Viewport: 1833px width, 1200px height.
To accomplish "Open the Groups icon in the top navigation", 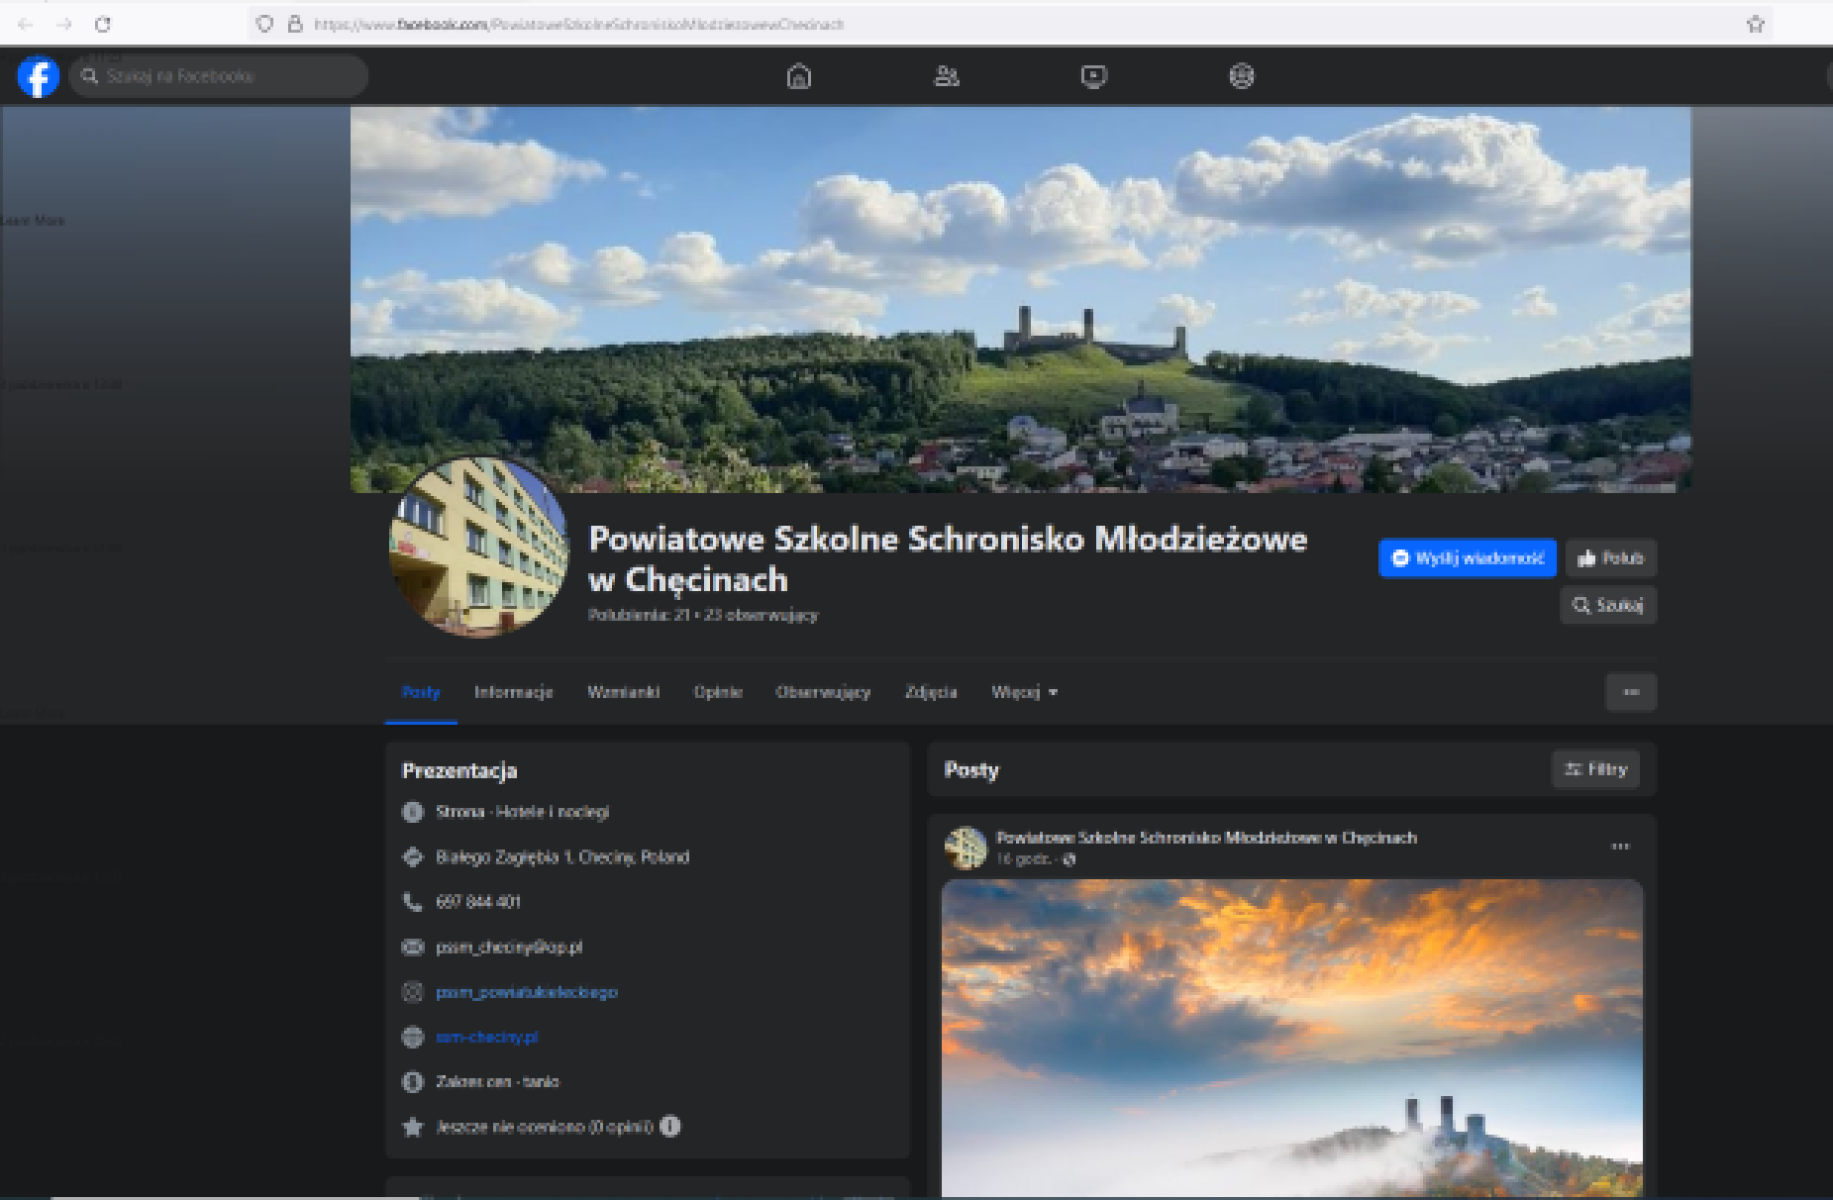I will 1241,76.
